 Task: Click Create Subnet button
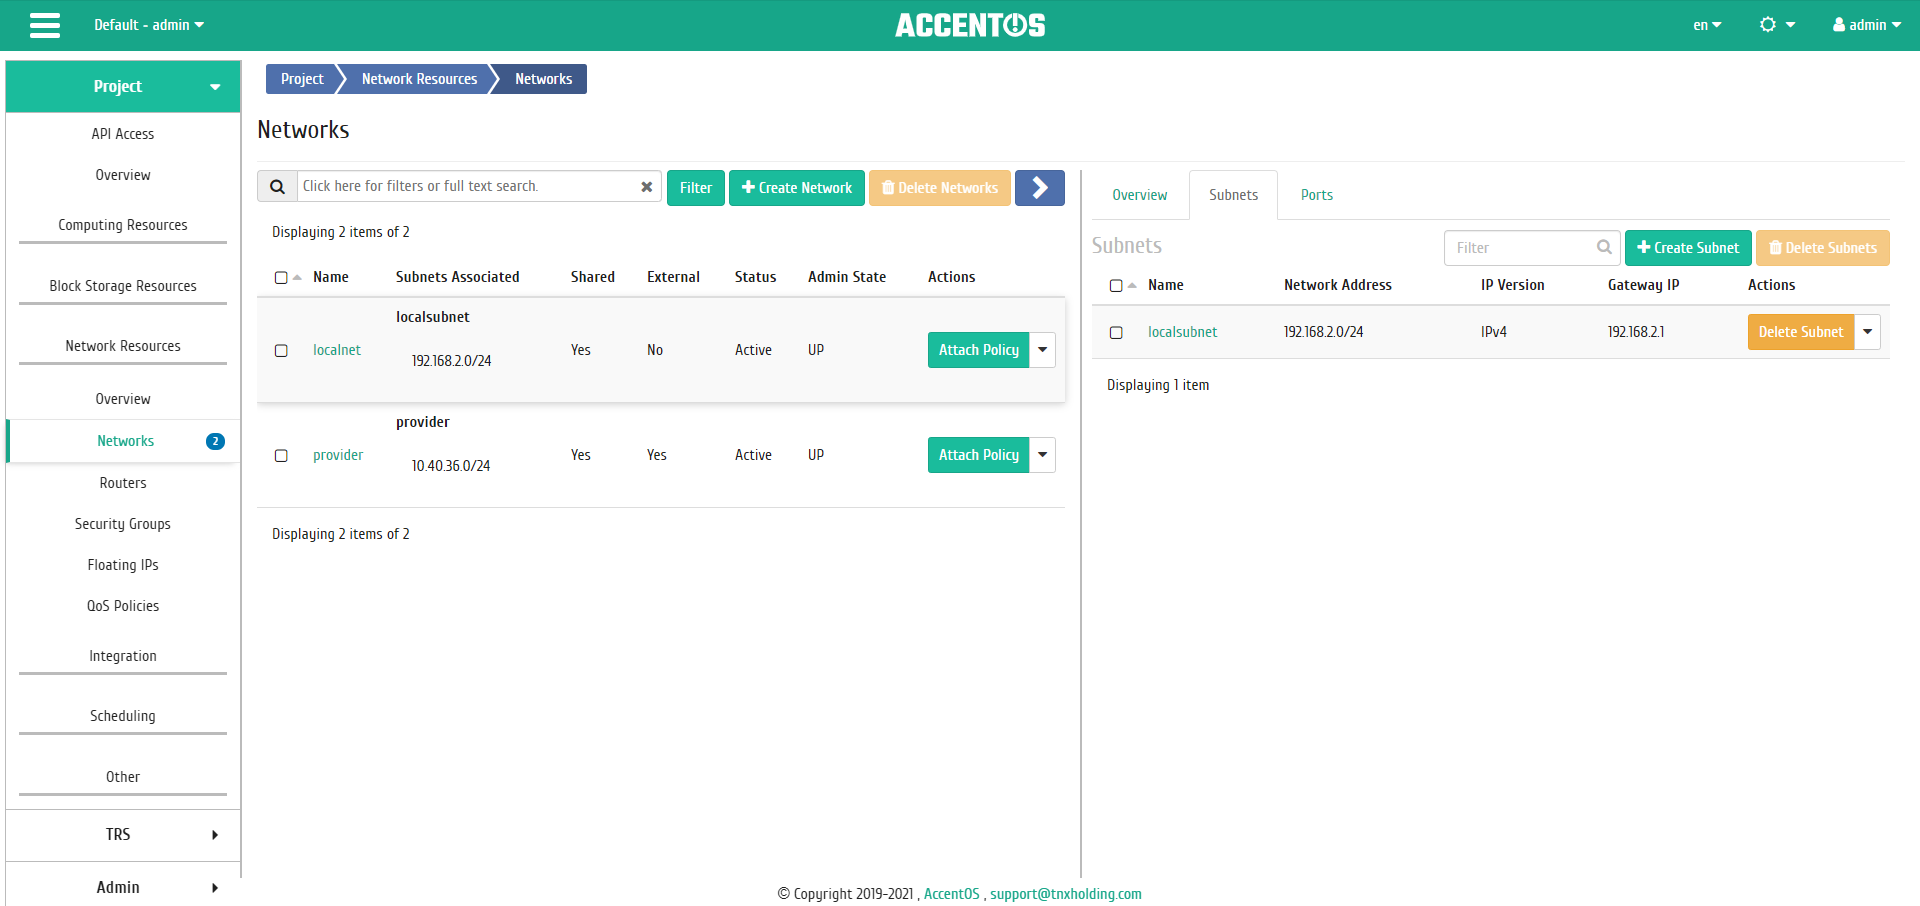click(1688, 248)
